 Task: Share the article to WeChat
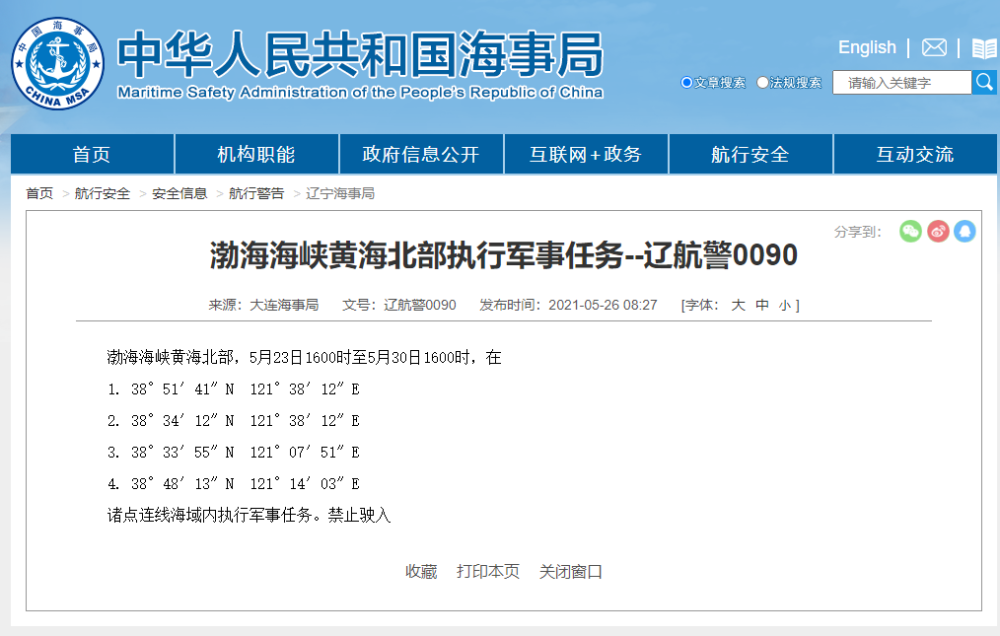tap(910, 231)
